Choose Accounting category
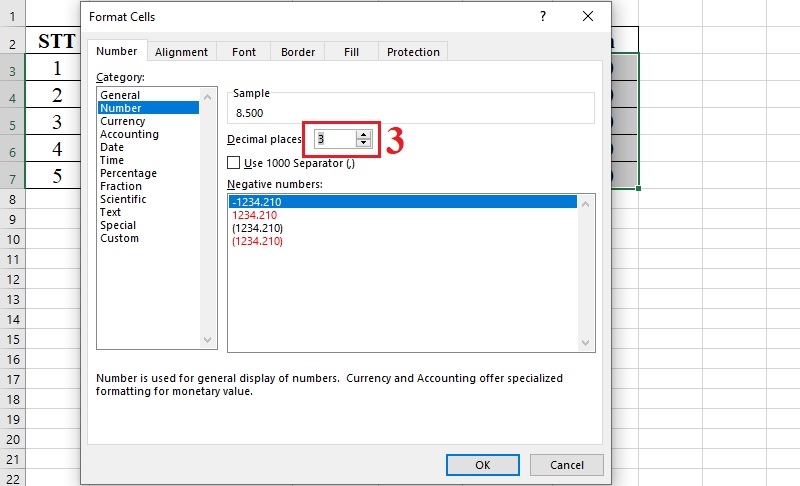Viewport: 800px width, 486px height. [148, 134]
